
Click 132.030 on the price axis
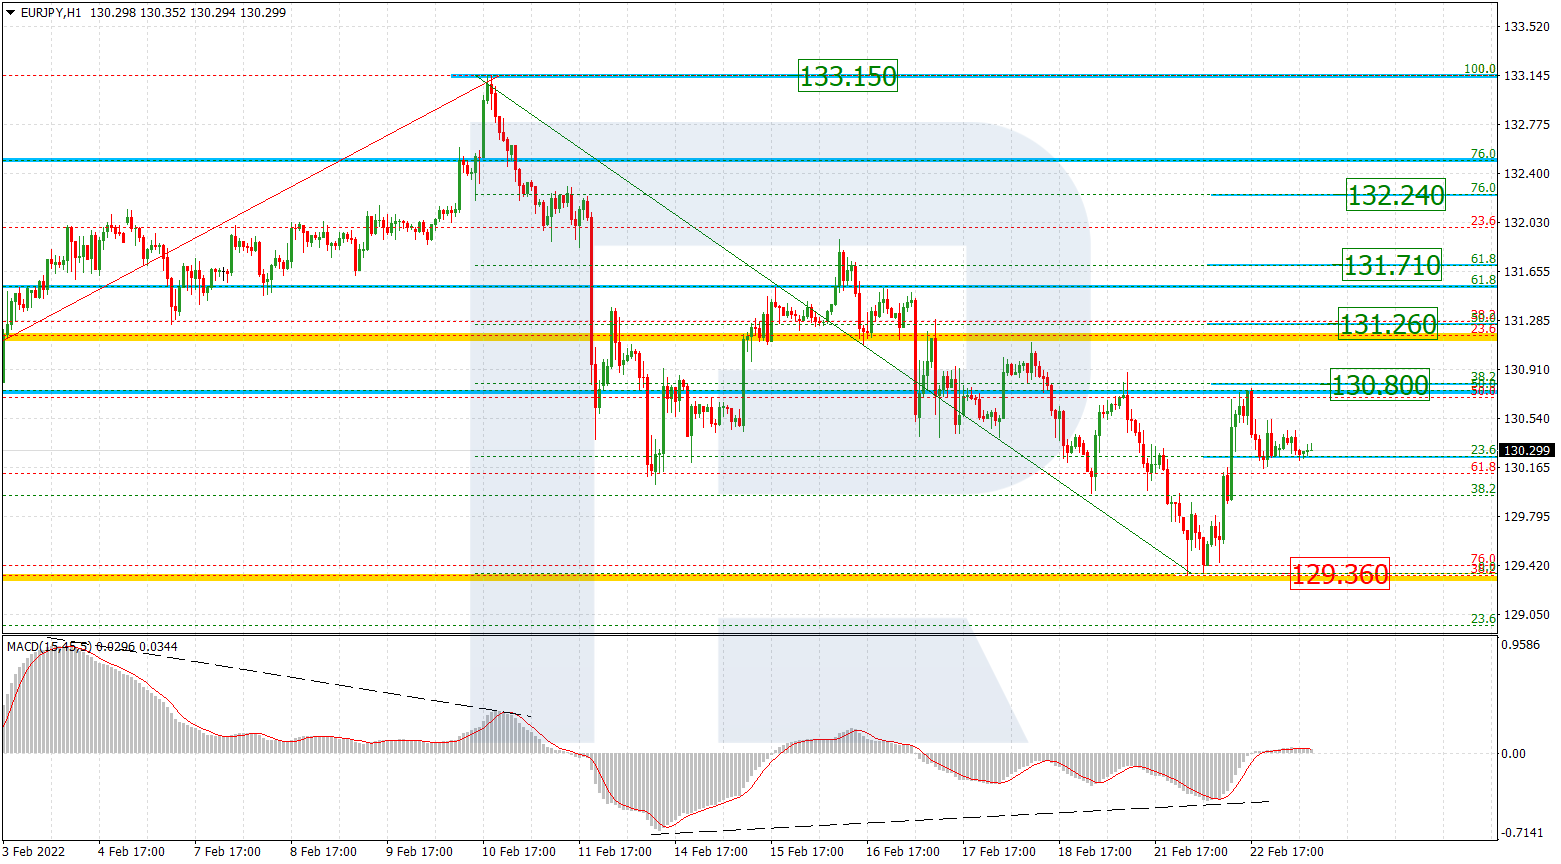tap(1527, 223)
